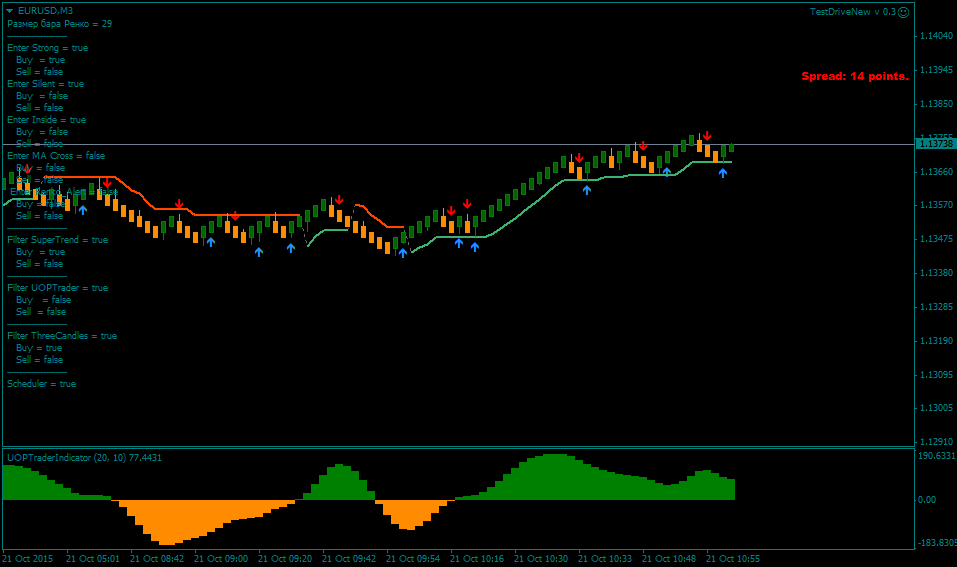The width and height of the screenshot is (957, 567).
Task: Click the 21 Oct 10:48 time label
Action: (x=670, y=558)
